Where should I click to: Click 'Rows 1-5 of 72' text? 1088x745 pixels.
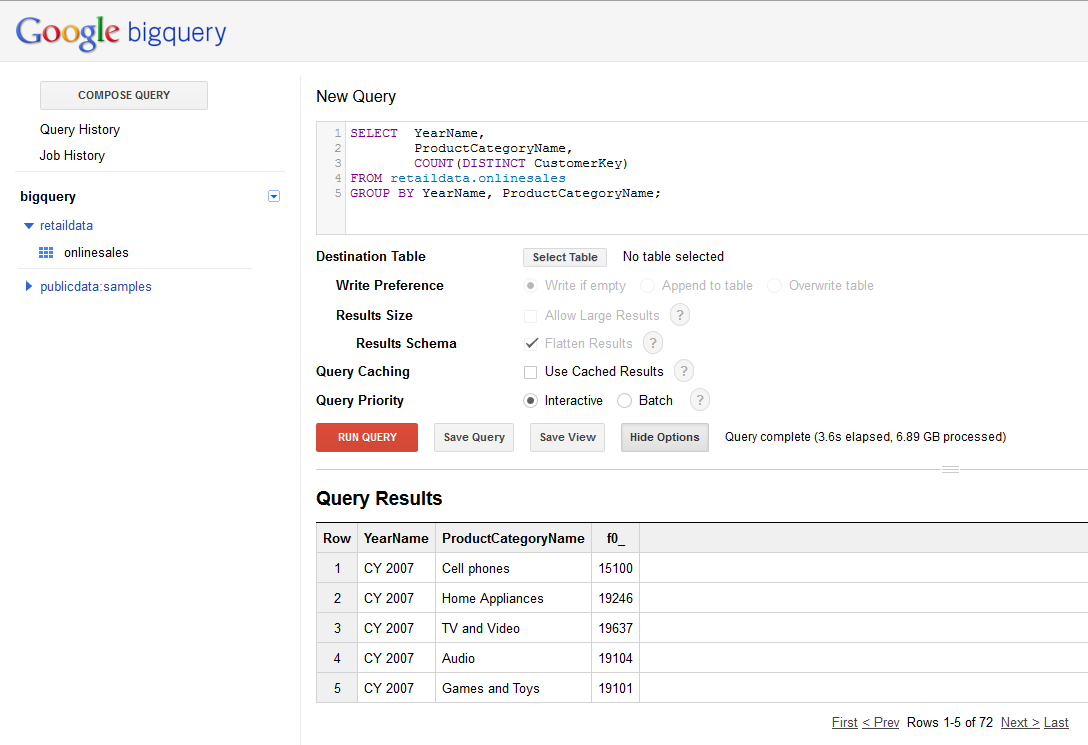click(x=950, y=722)
